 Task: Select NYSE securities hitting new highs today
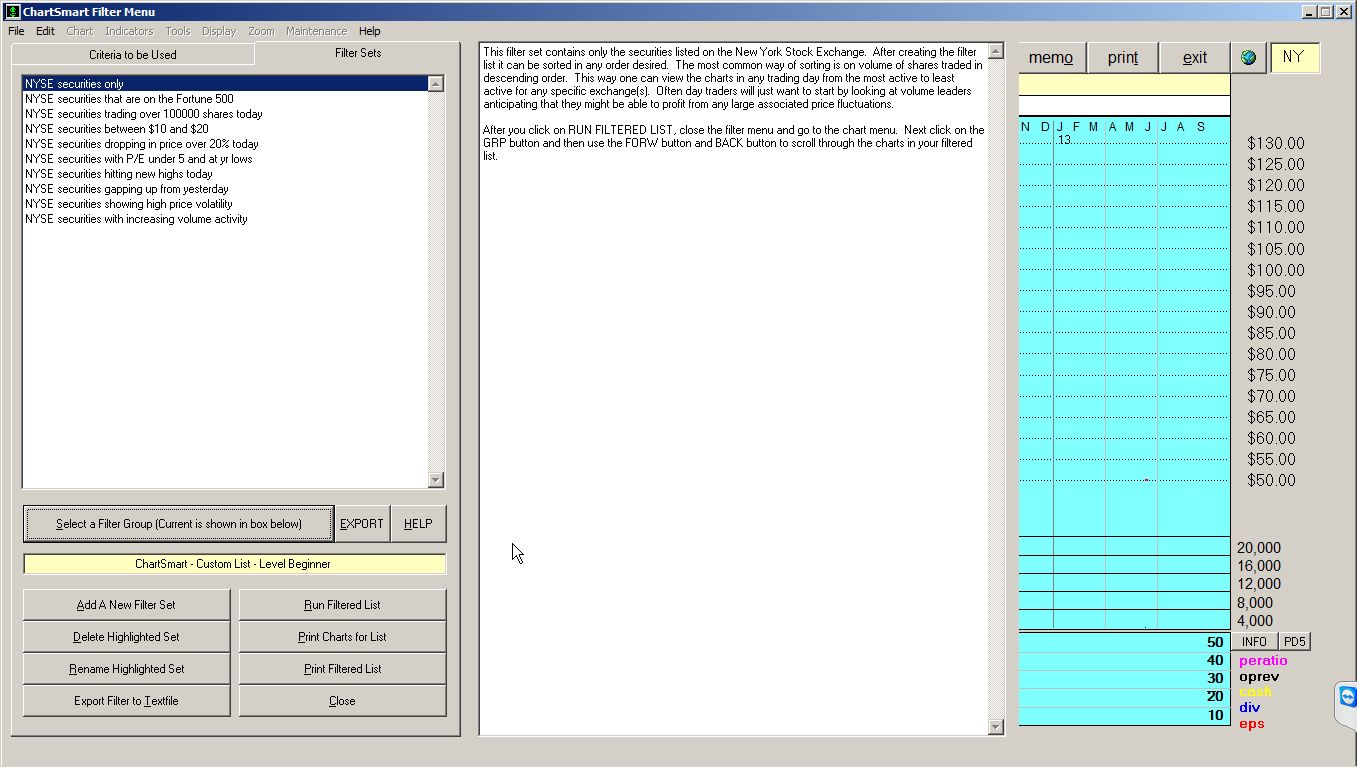tap(119, 174)
